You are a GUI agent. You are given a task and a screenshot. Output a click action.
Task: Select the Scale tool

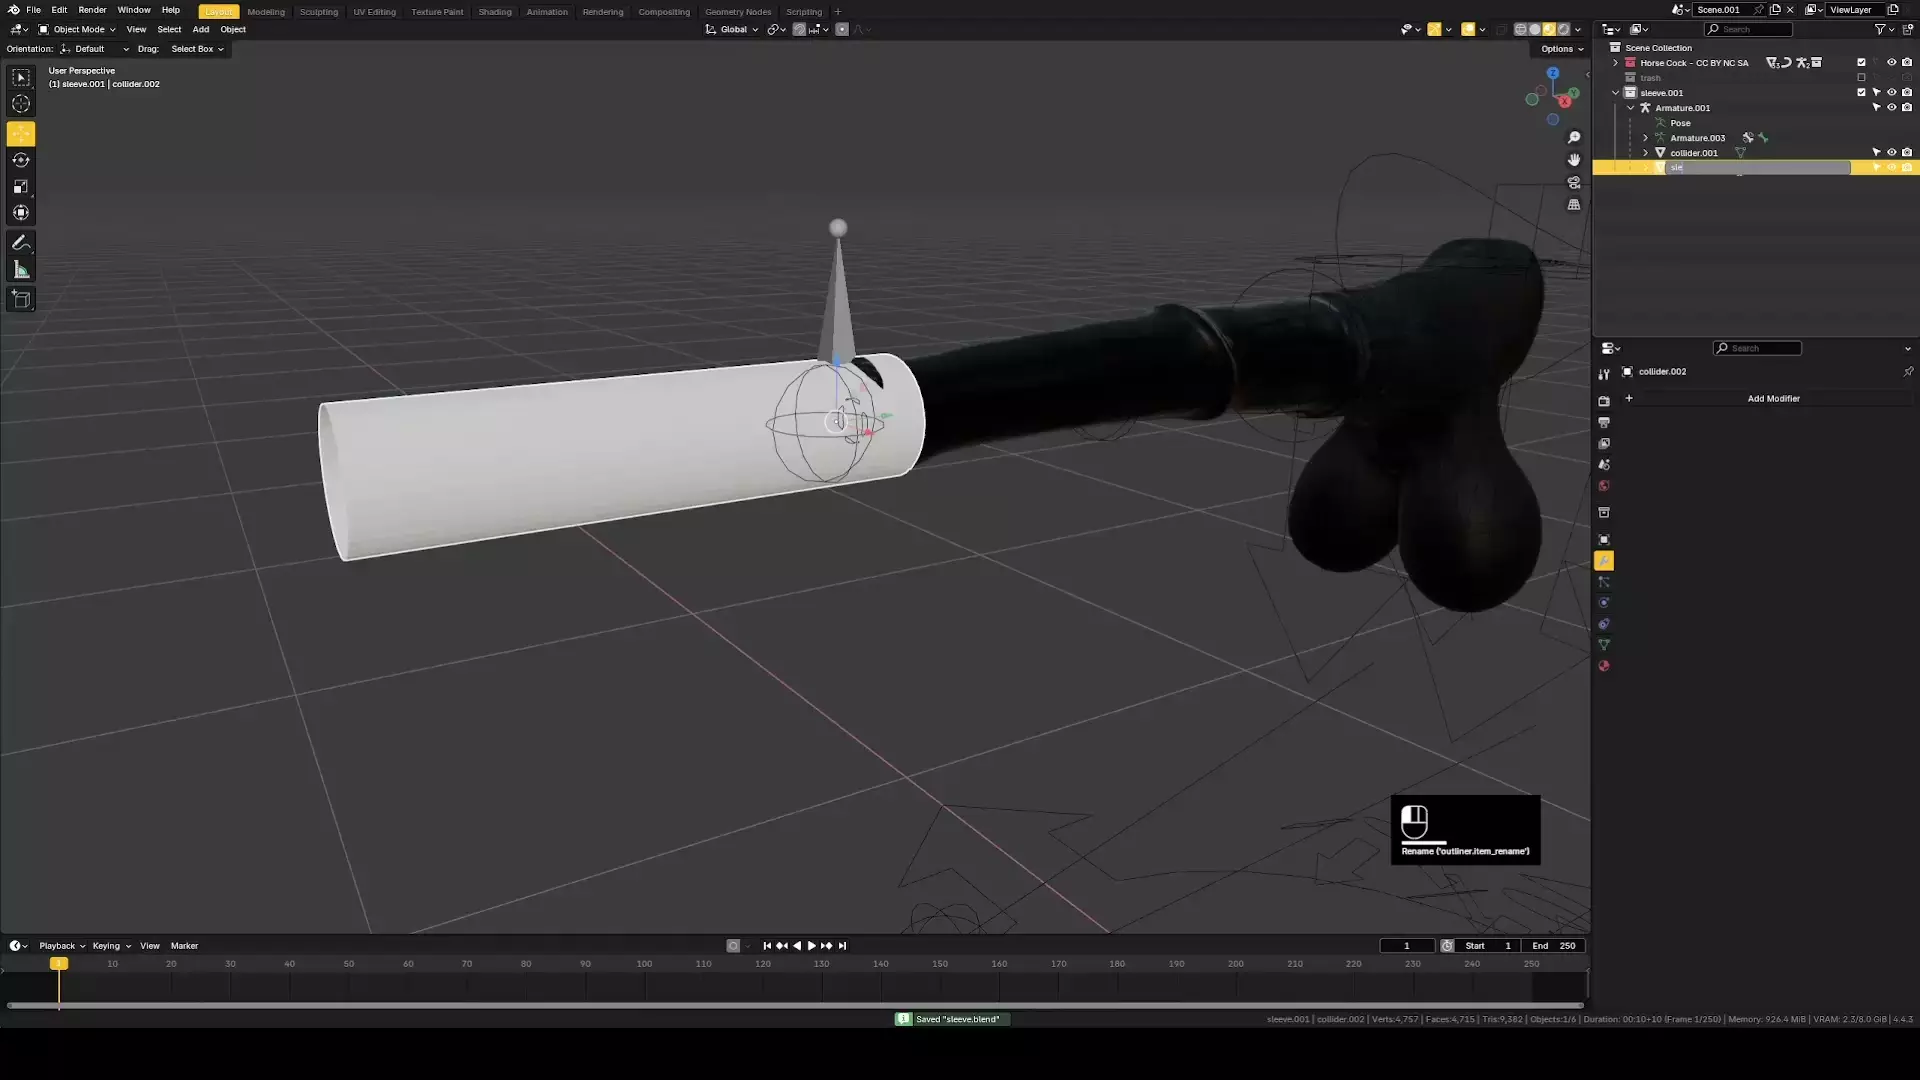tap(21, 187)
